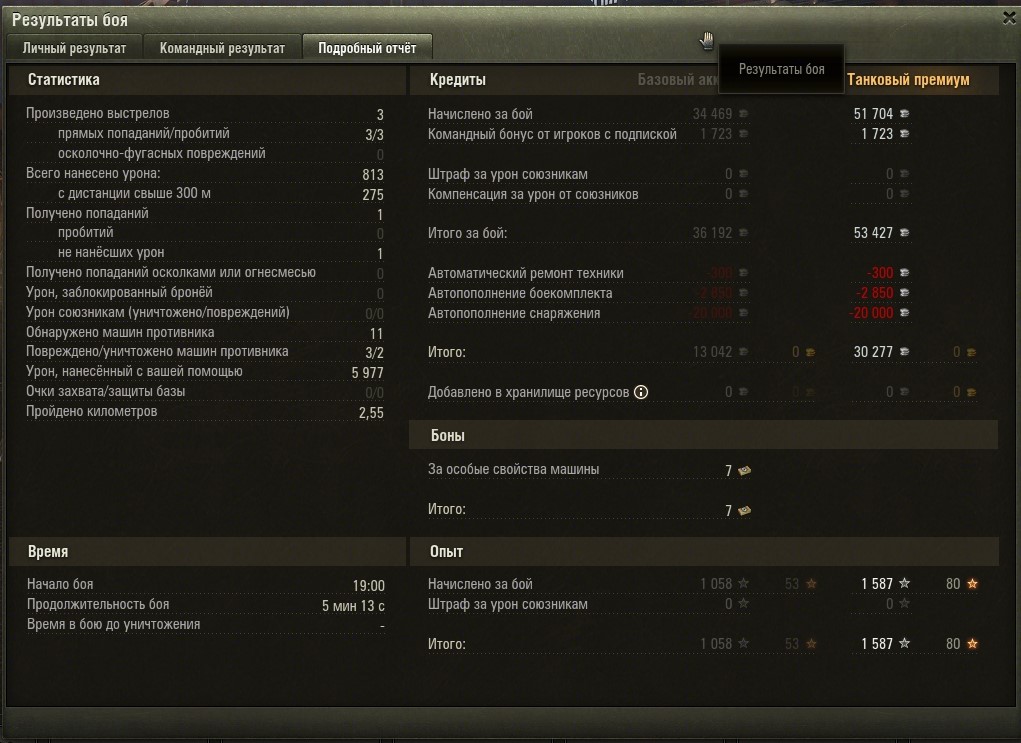1021x743 pixels.
Task: Select the Подробный отчёт tab
Action: click(367, 48)
